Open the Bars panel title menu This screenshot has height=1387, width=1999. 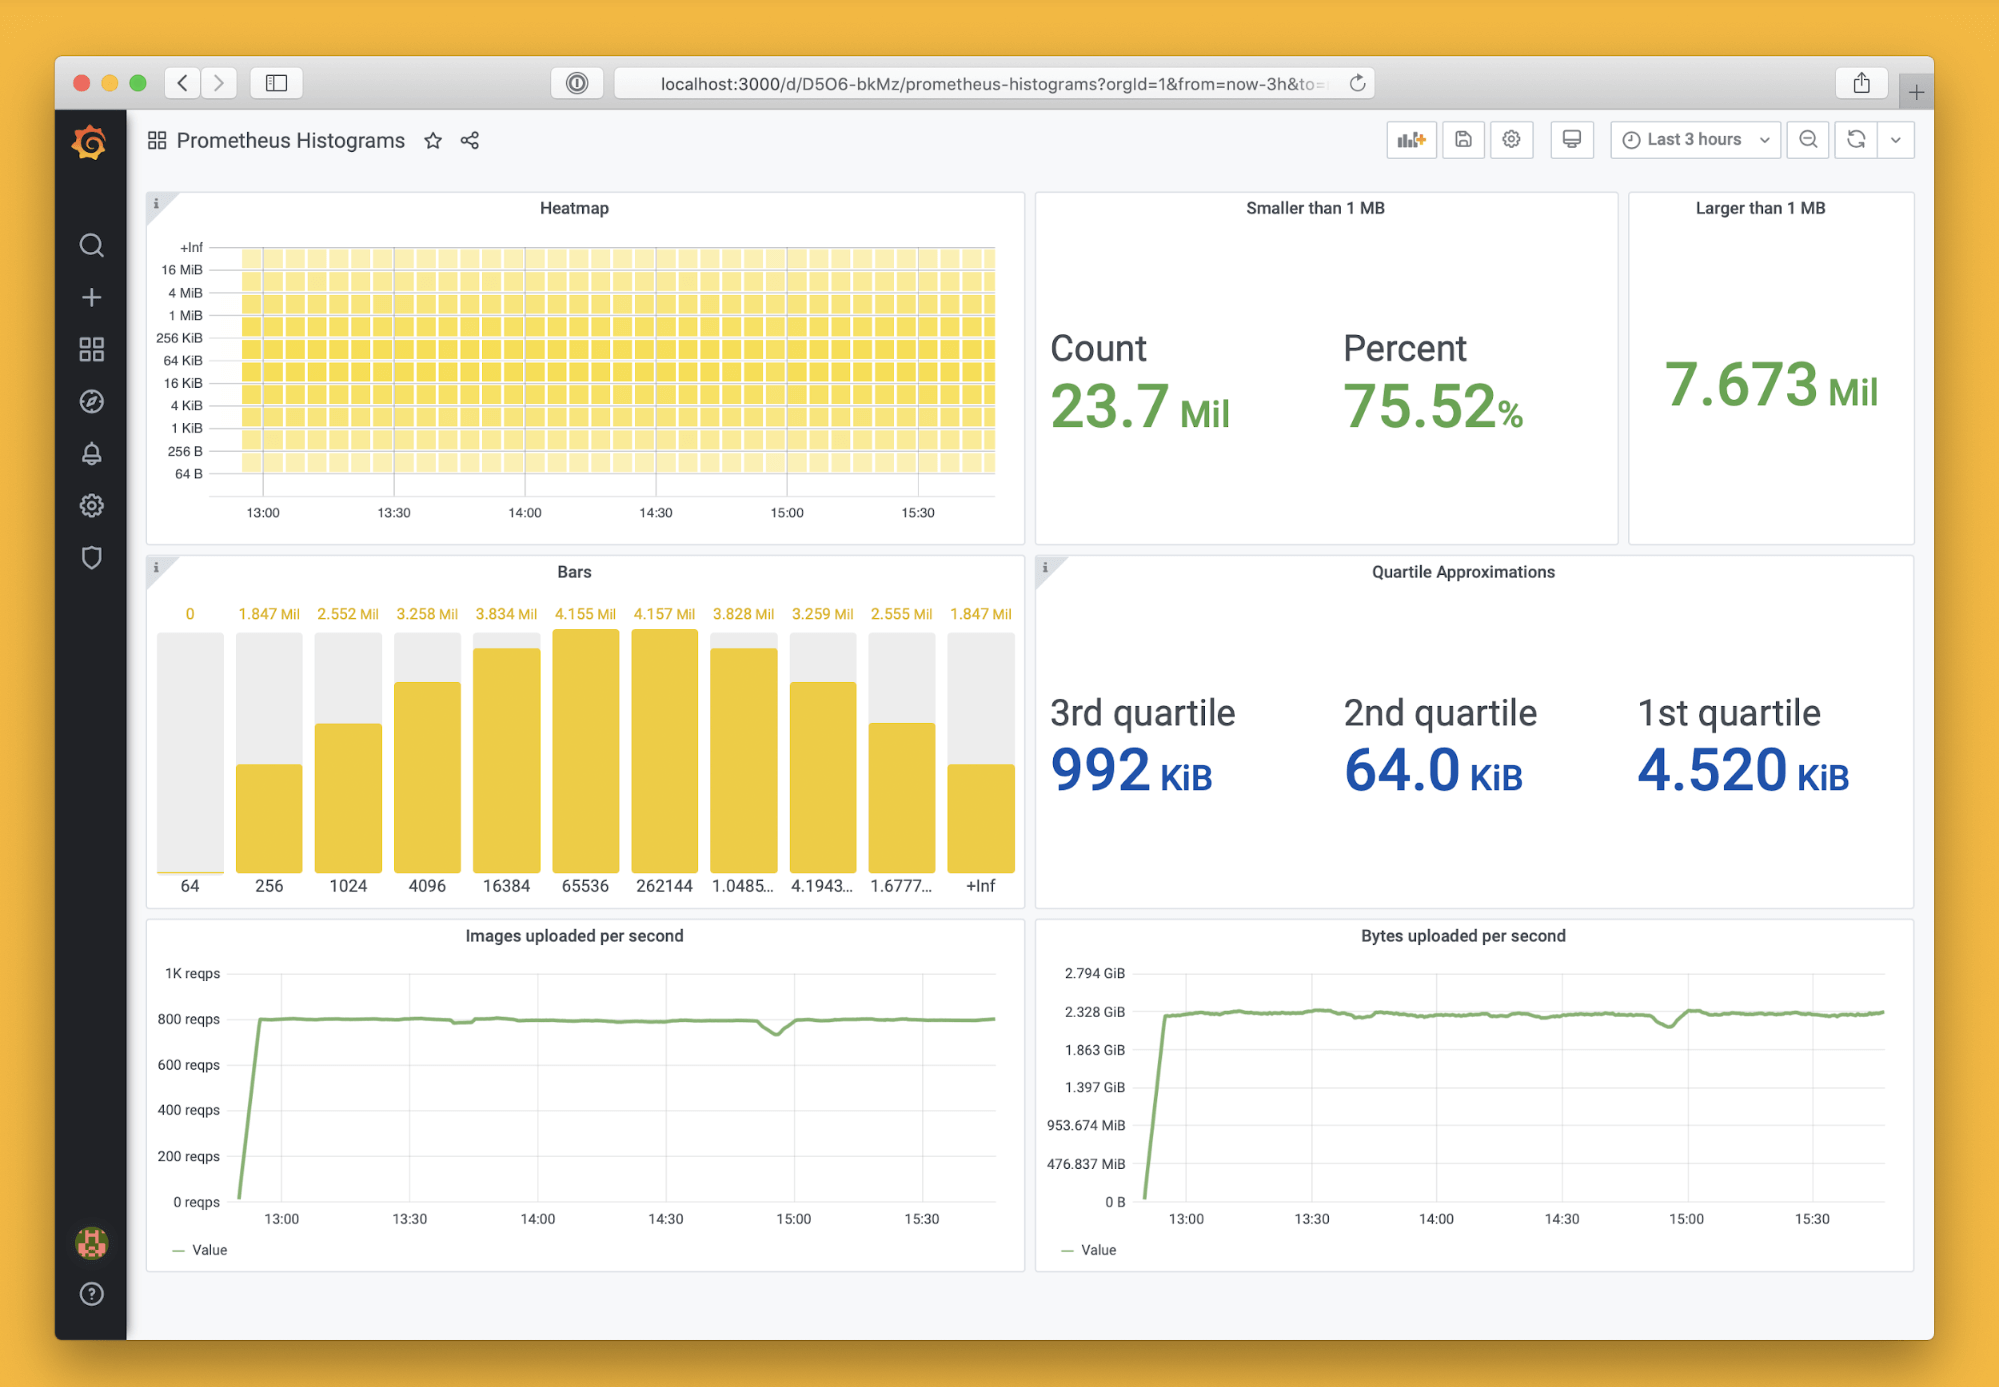pyautogui.click(x=574, y=572)
